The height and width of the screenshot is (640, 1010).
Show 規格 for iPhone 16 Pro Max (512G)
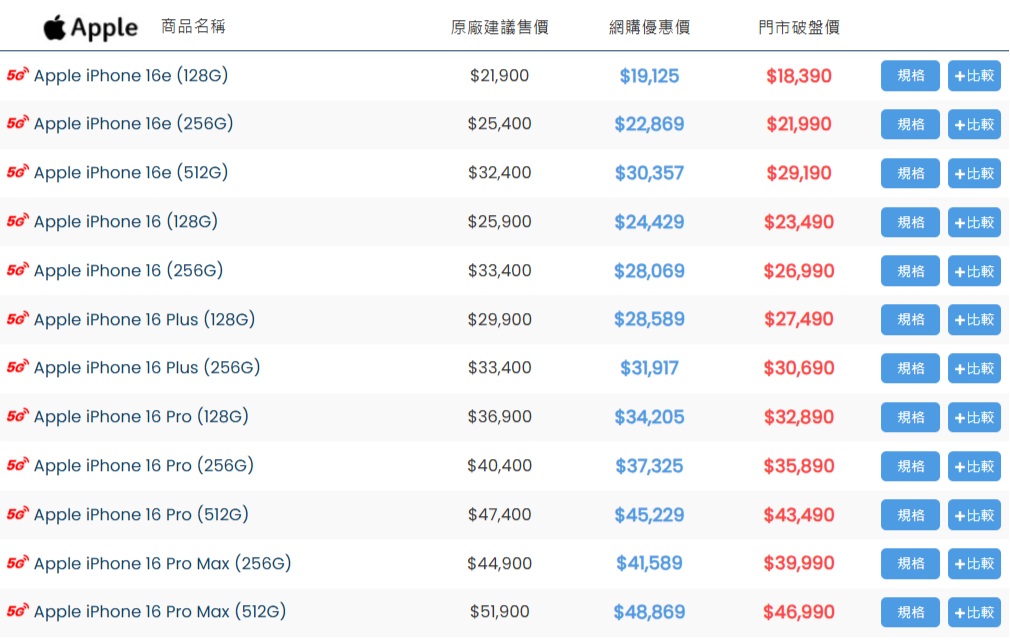[910, 612]
